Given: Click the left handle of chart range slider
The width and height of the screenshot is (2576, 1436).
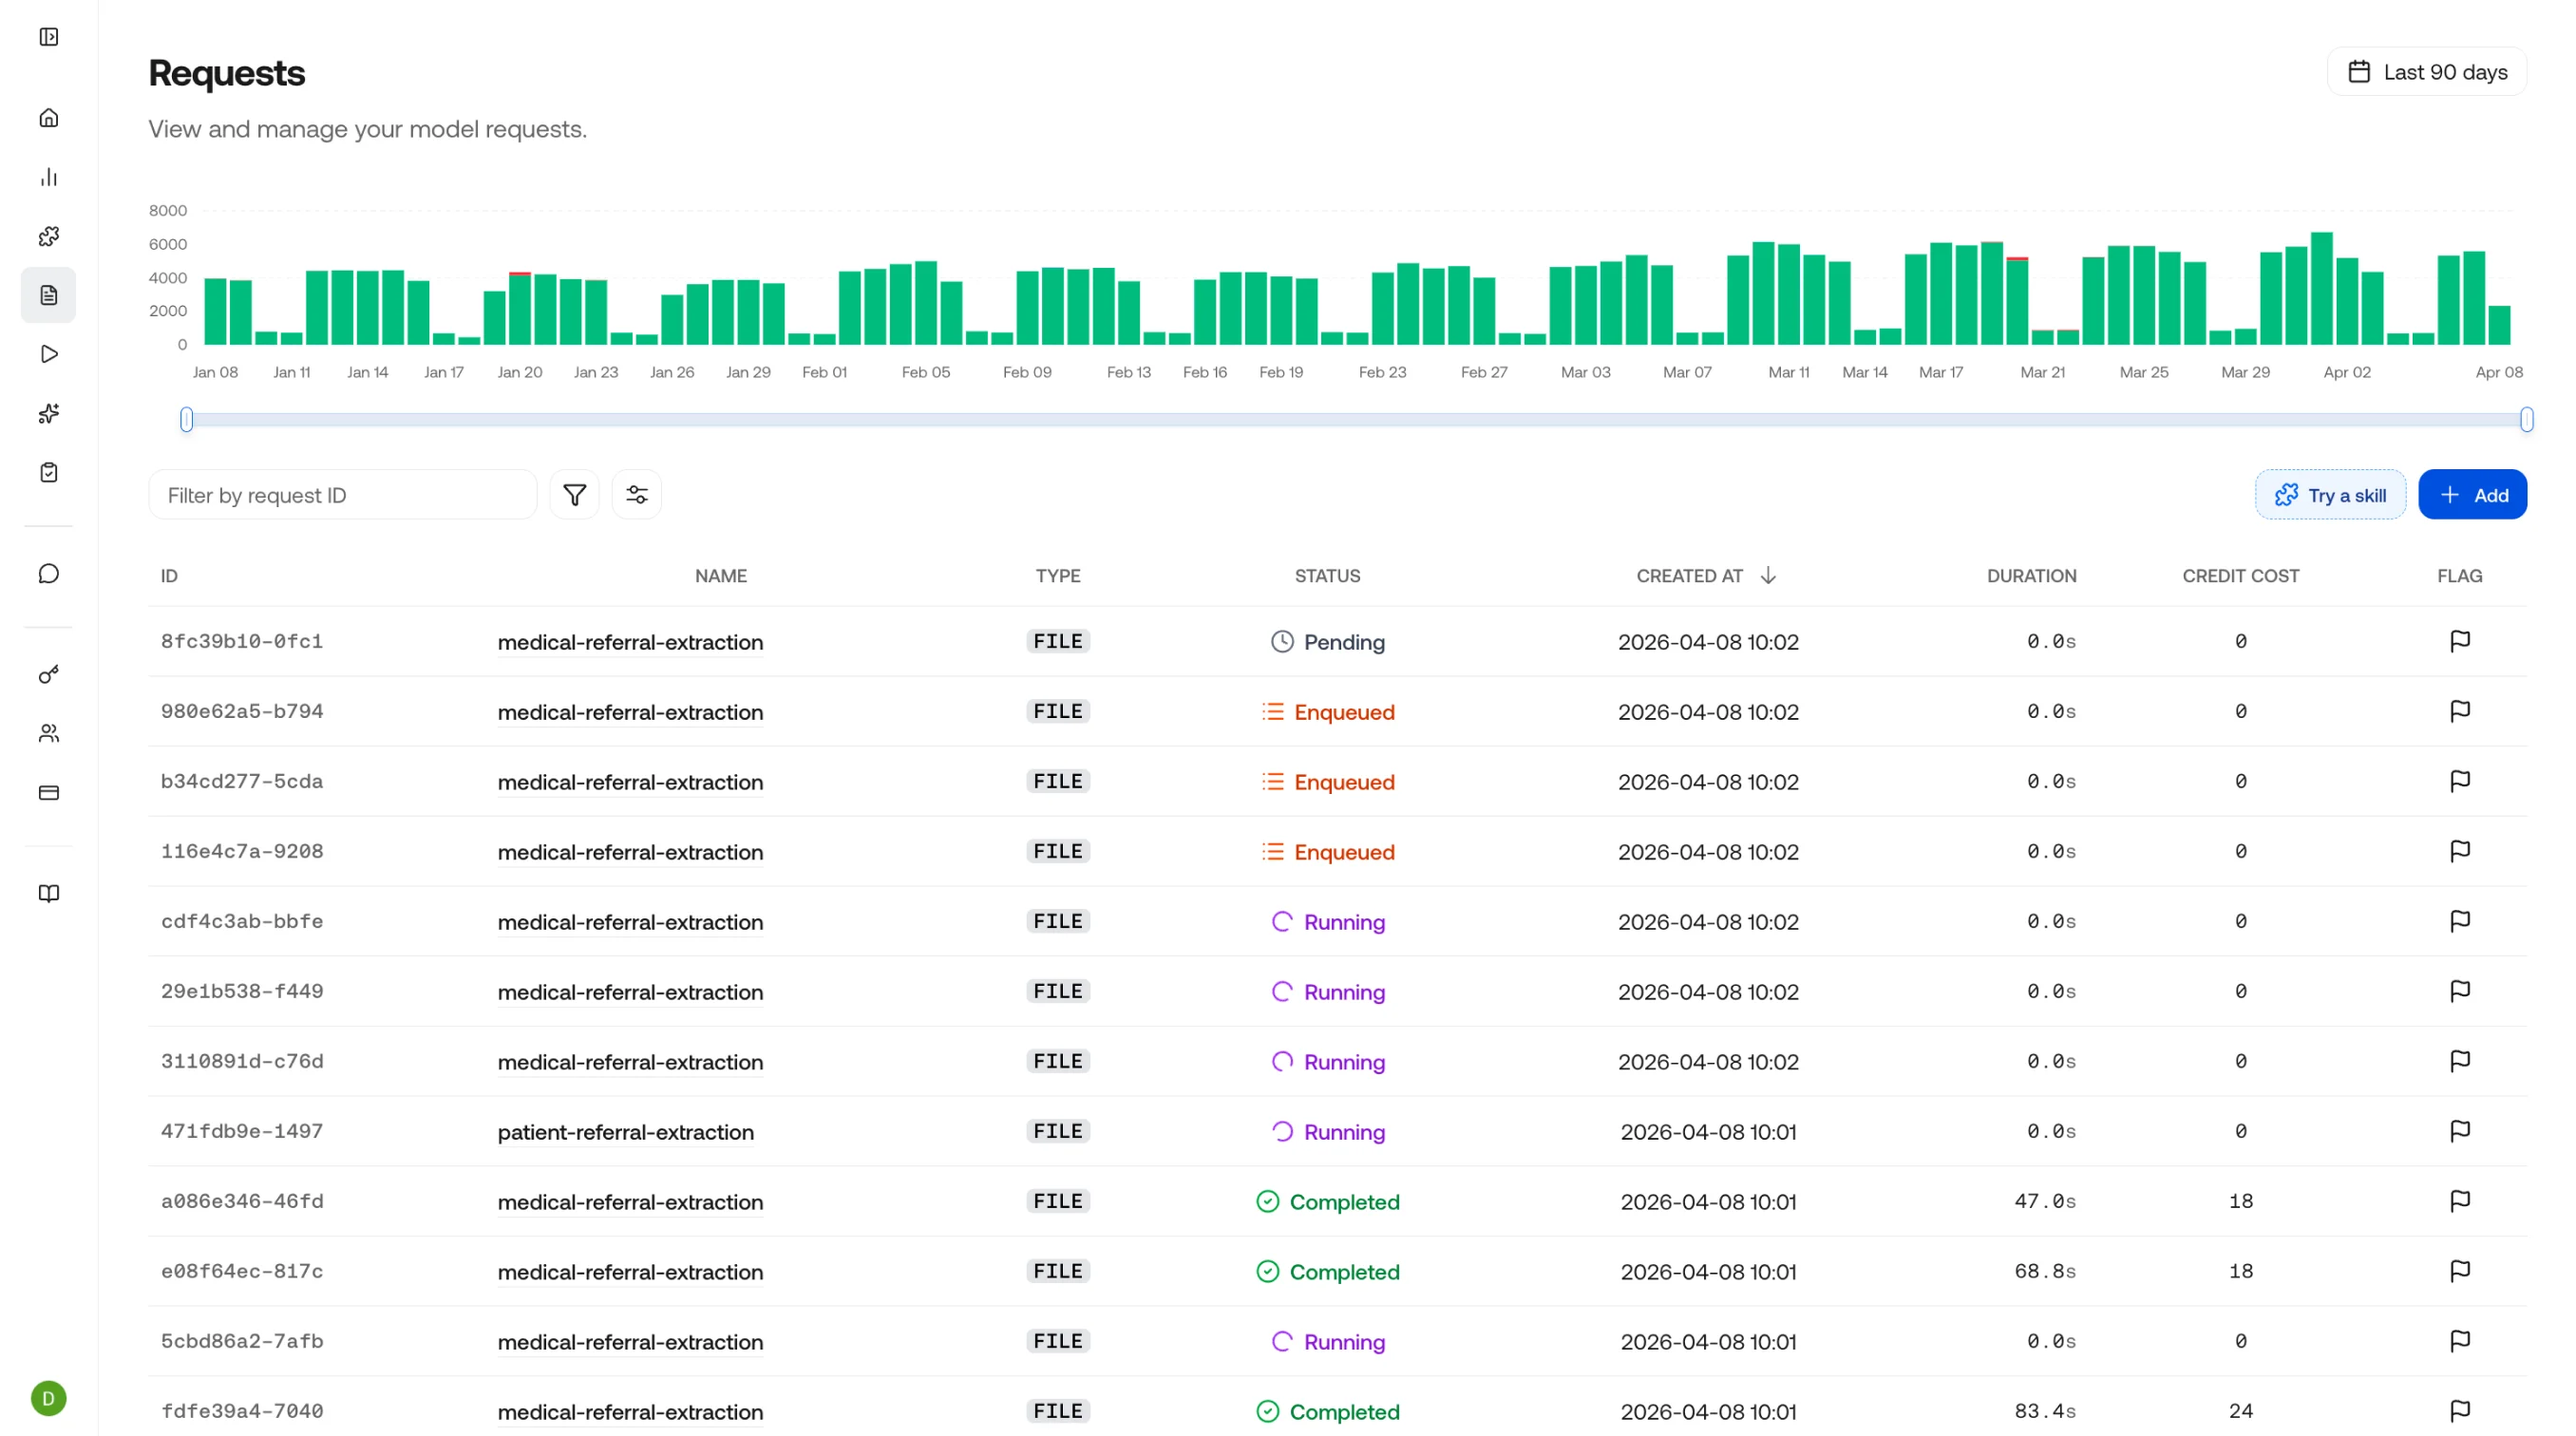Looking at the screenshot, I should pos(186,420).
